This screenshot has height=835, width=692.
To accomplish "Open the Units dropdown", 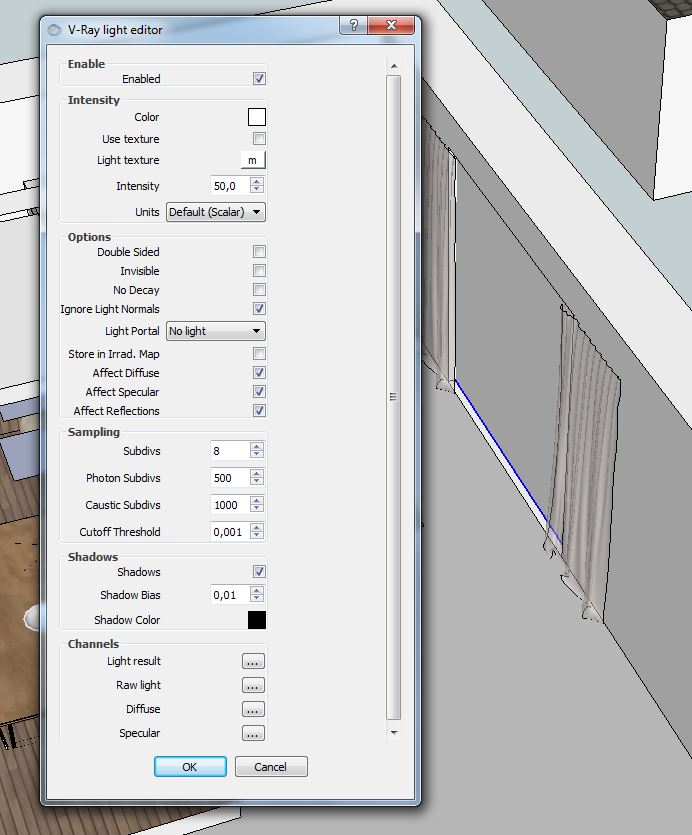I will pos(215,212).
